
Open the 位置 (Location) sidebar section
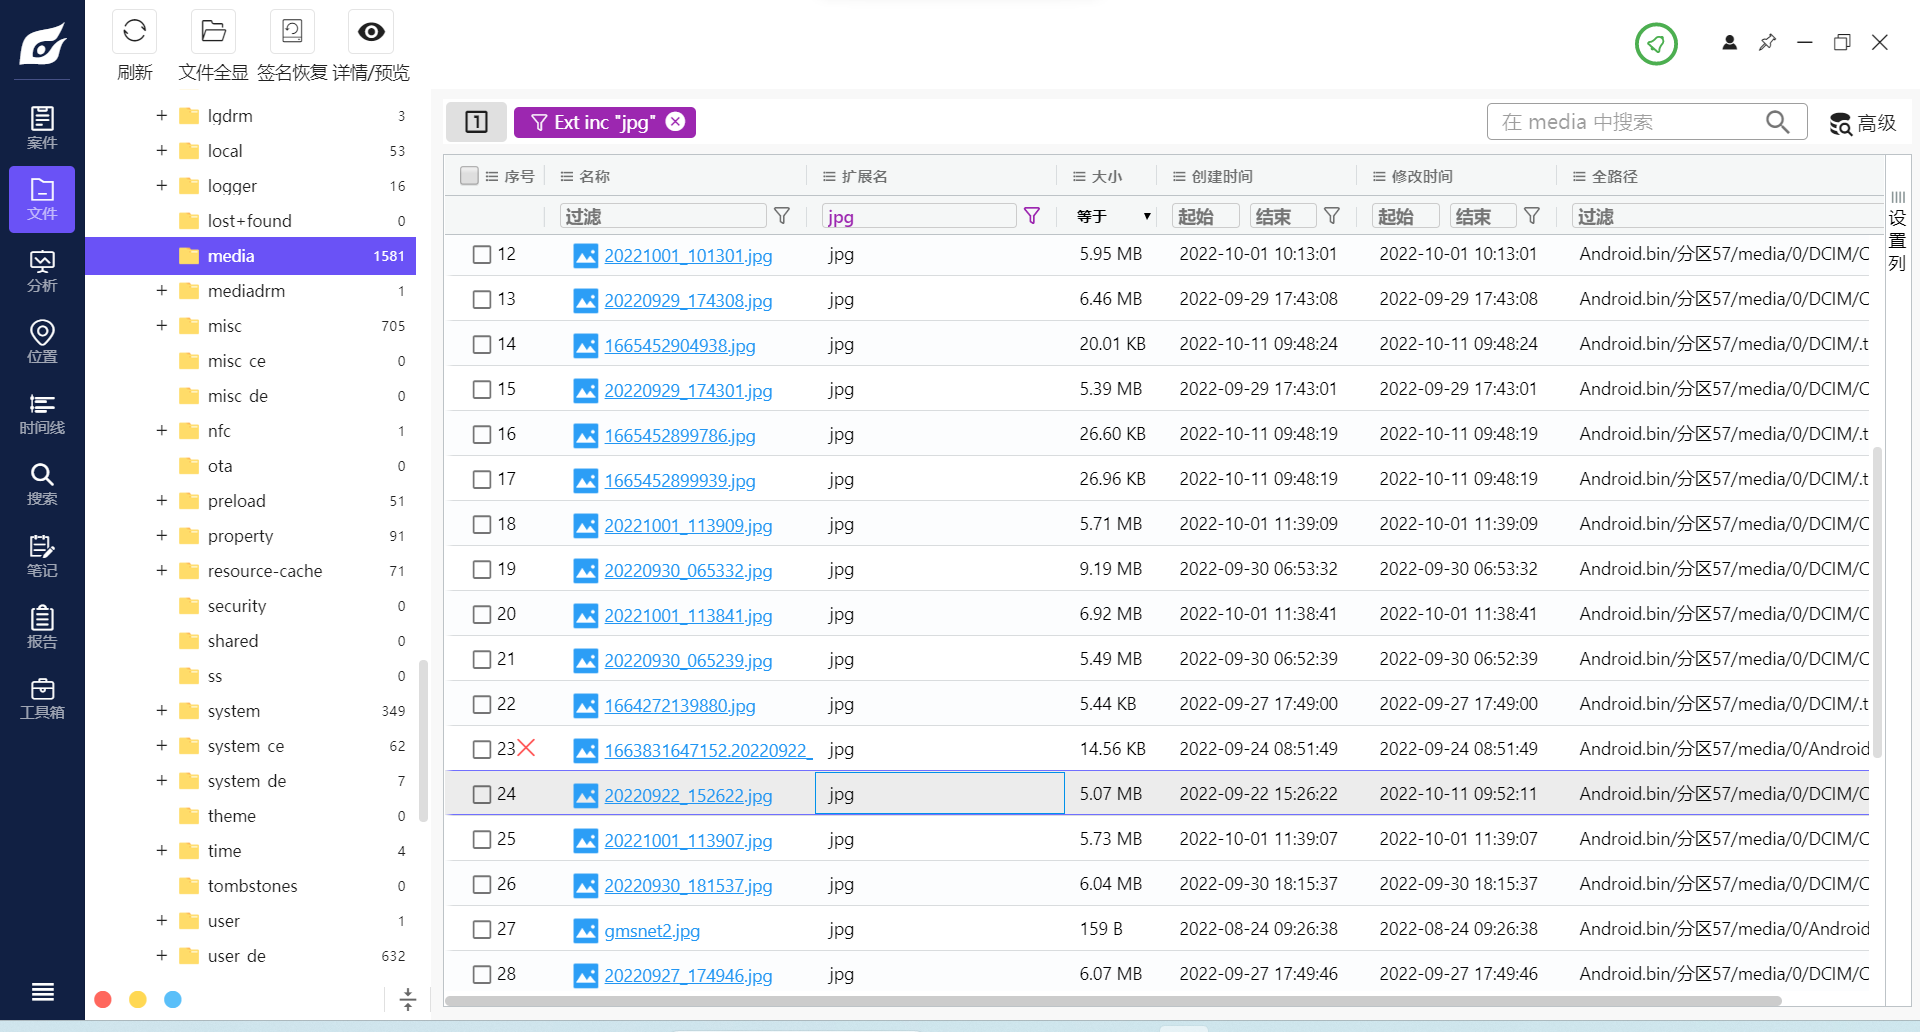coord(42,342)
